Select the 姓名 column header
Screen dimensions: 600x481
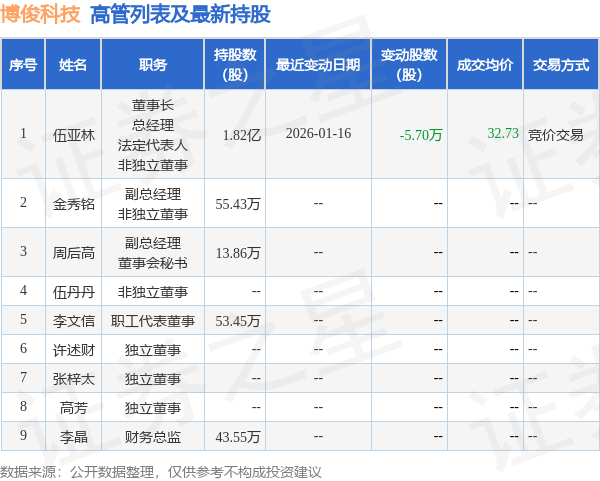point(73,65)
